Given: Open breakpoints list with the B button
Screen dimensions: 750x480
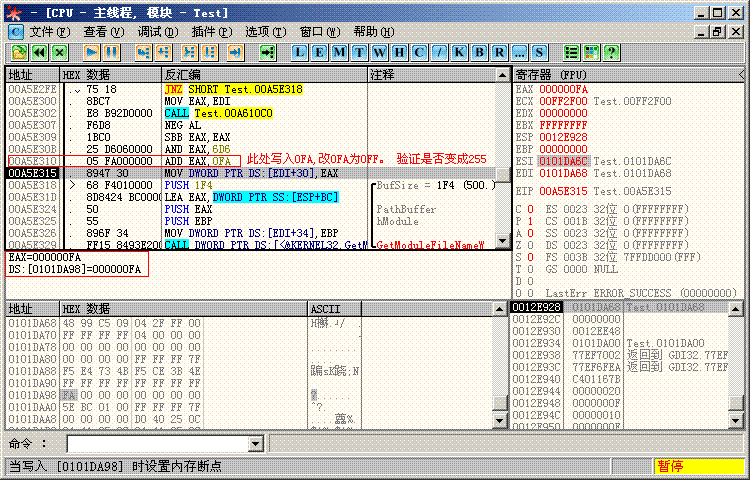Looking at the screenshot, I should (479, 52).
